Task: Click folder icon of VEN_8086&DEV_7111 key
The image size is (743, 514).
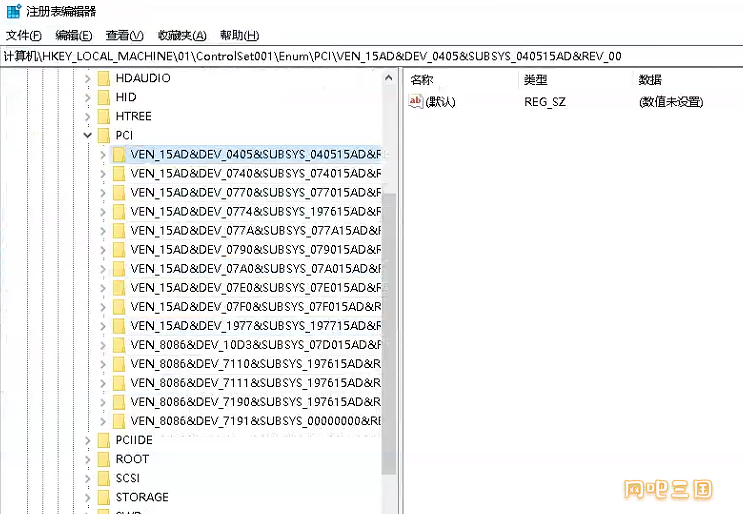Action: pyautogui.click(x=119, y=383)
